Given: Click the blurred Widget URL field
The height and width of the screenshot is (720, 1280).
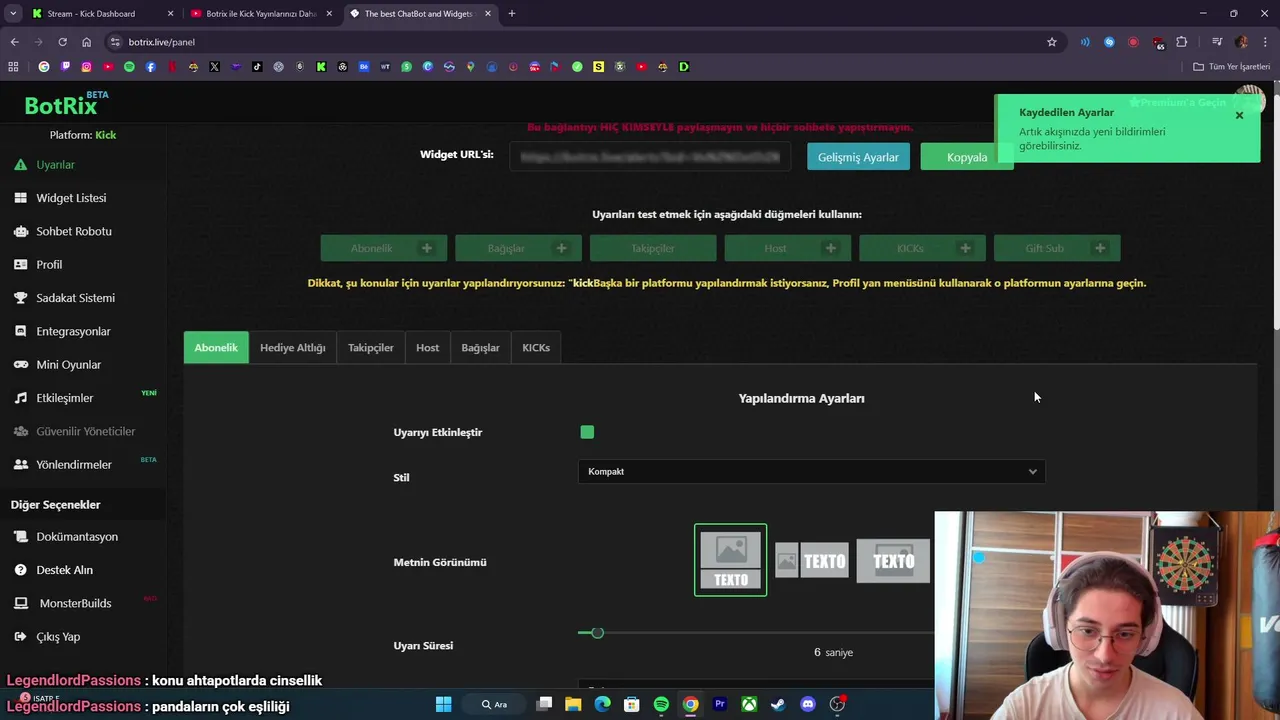Looking at the screenshot, I should pos(650,157).
